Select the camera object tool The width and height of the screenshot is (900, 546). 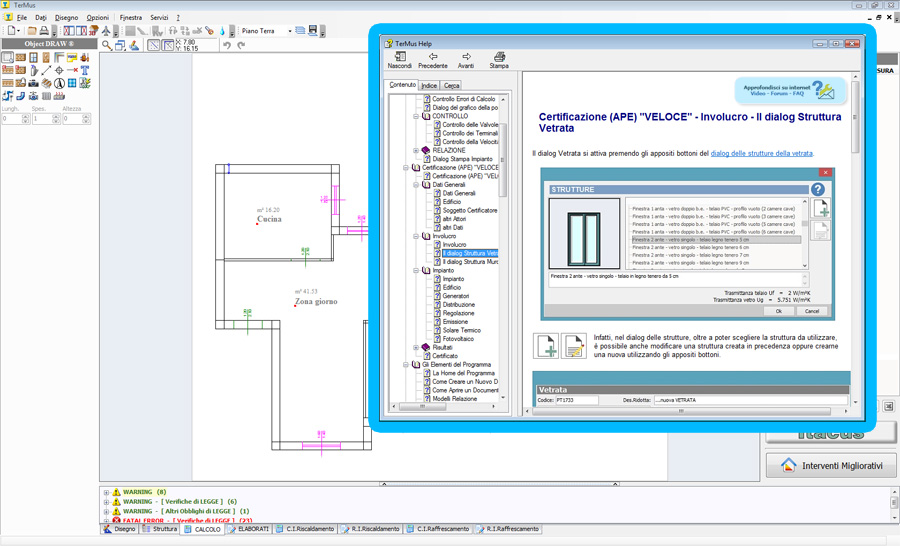(33, 83)
